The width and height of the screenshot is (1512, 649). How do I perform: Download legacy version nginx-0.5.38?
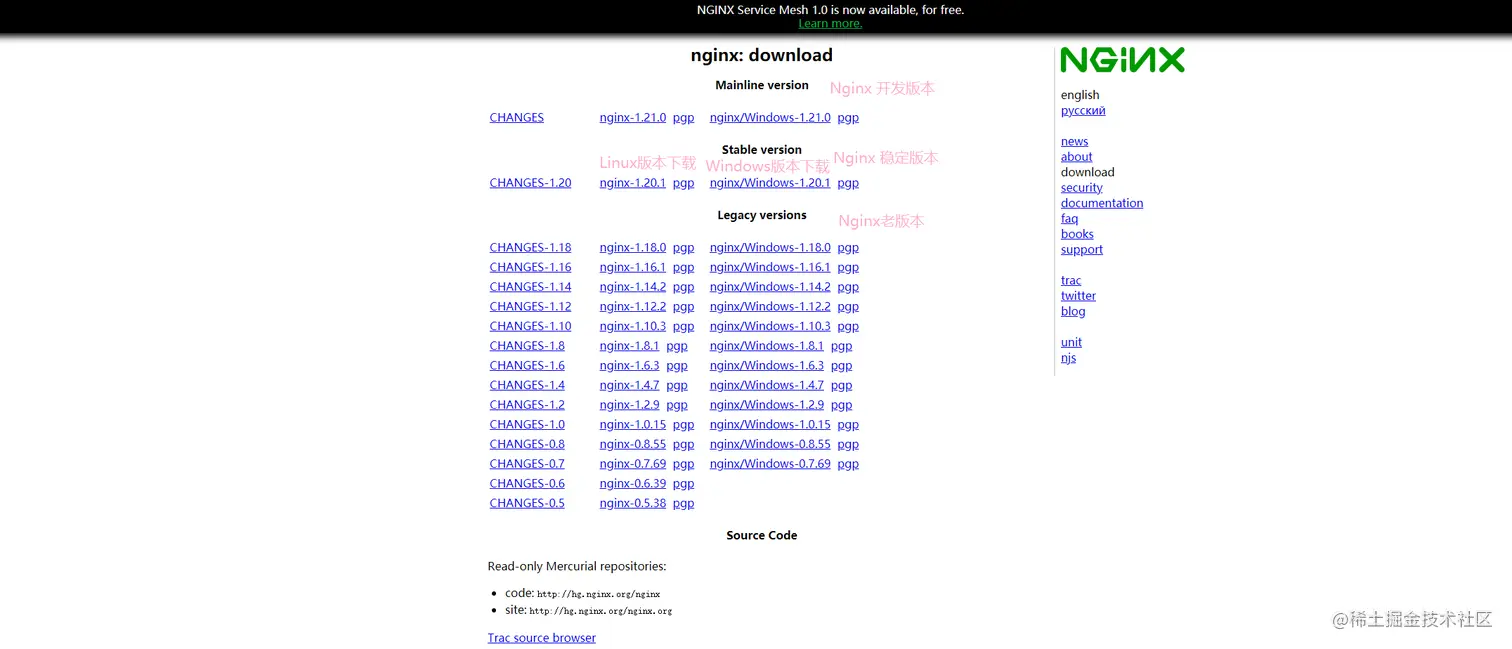click(x=633, y=503)
